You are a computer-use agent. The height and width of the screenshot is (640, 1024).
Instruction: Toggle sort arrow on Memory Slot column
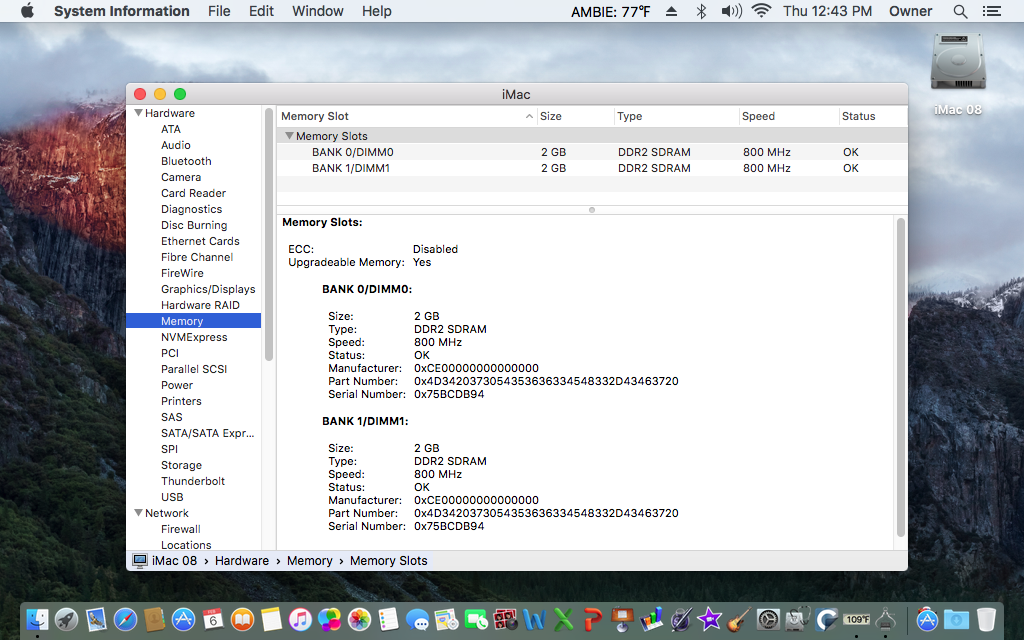tap(529, 116)
